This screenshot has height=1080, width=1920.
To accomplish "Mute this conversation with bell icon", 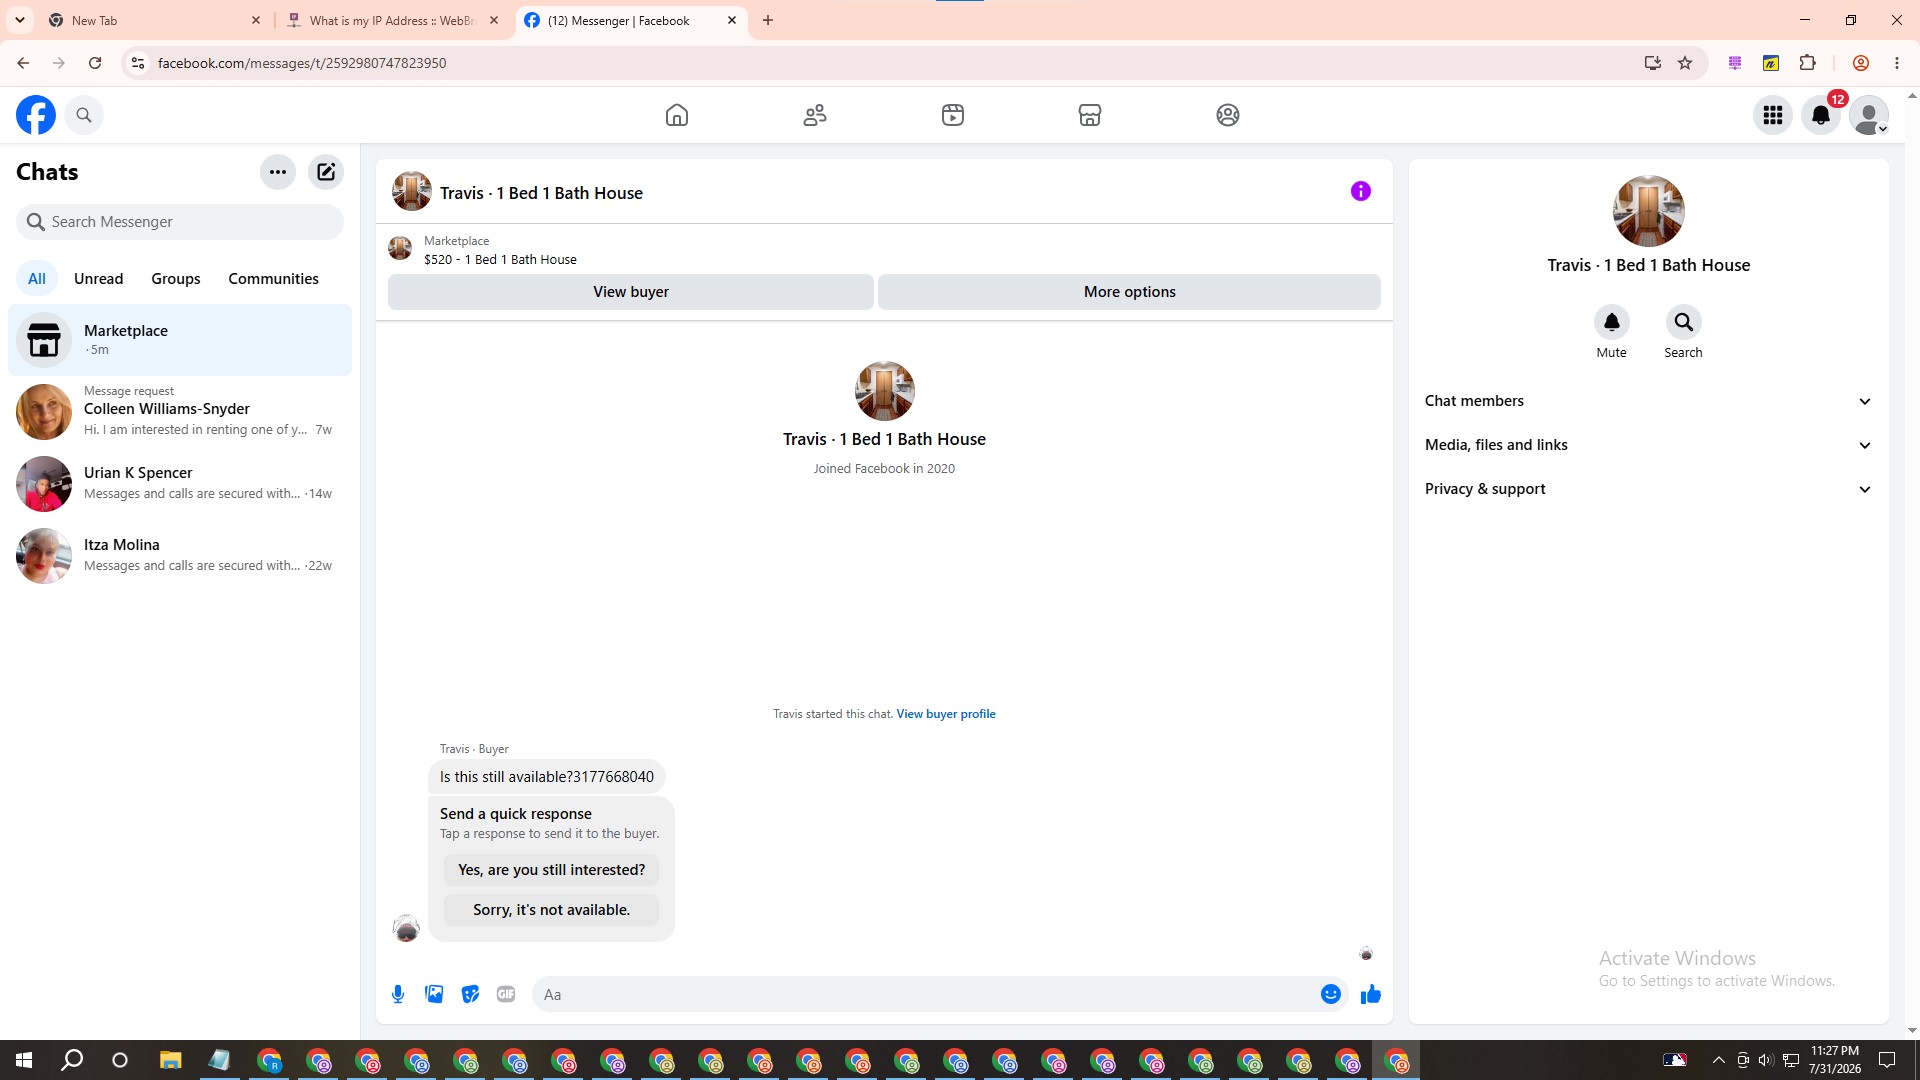I will pos(1611,322).
